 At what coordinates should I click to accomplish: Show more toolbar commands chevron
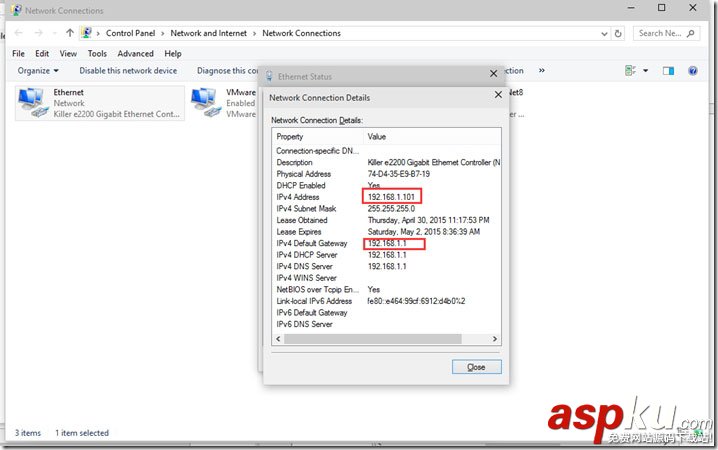[542, 70]
